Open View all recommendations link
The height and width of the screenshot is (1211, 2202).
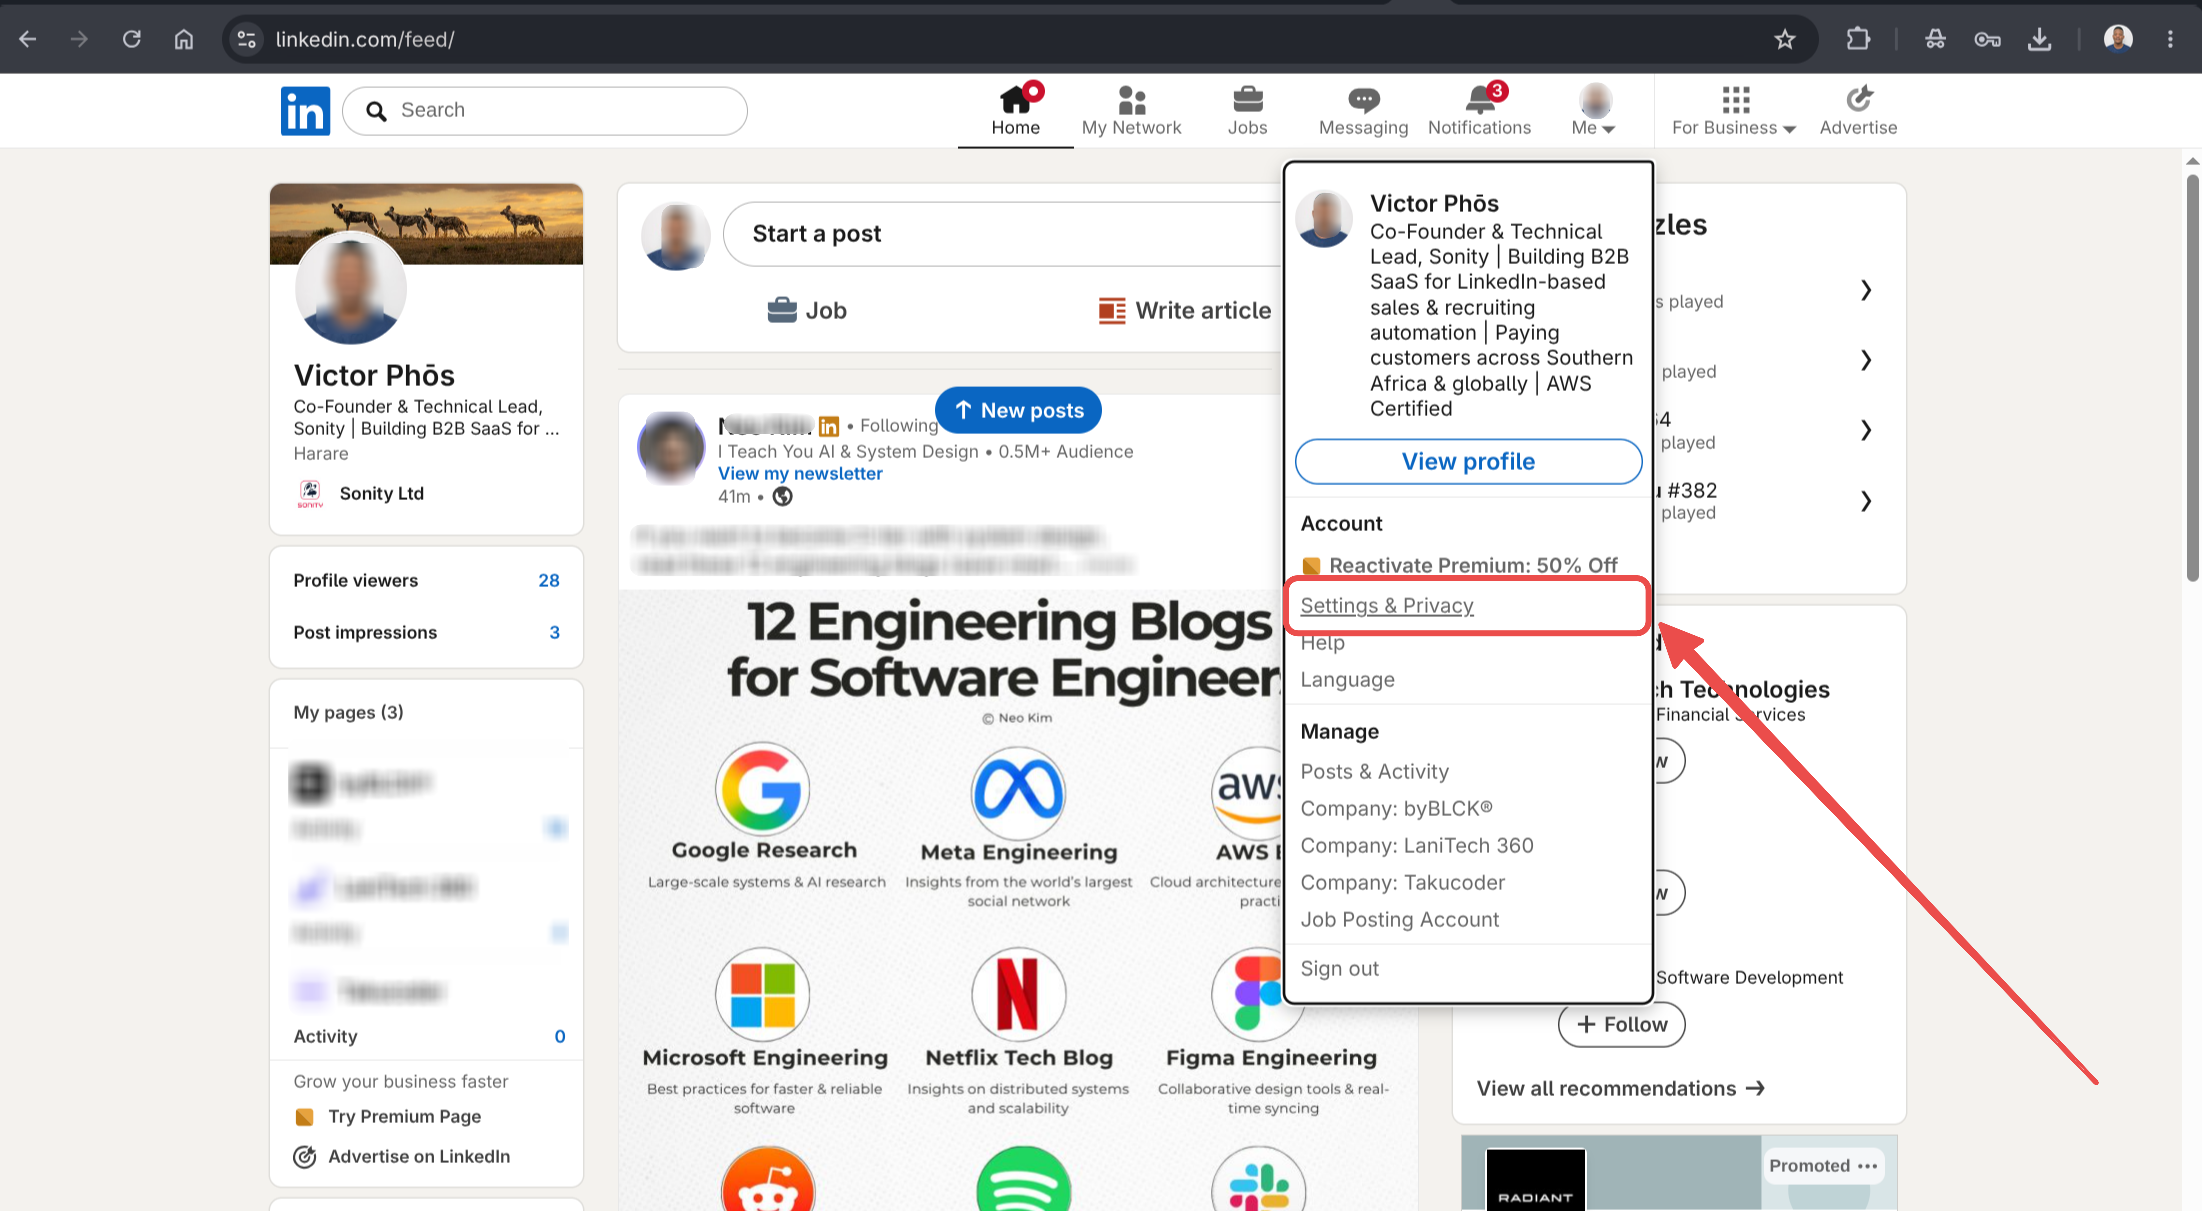pyautogui.click(x=1620, y=1089)
